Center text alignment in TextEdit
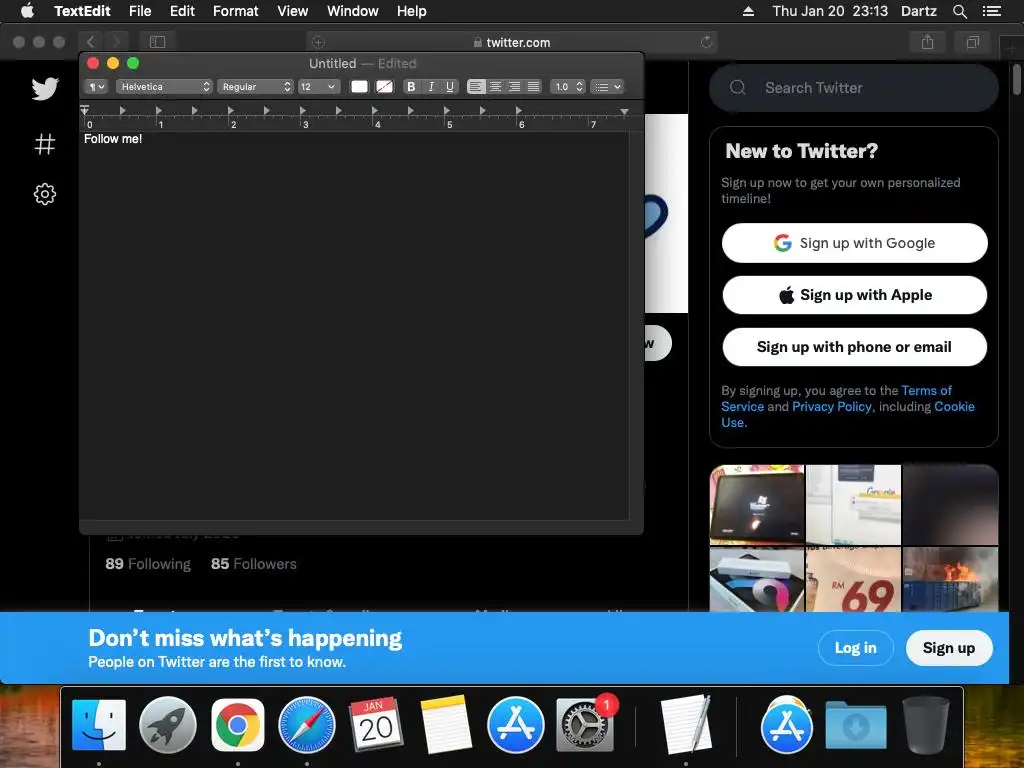This screenshot has height=768, width=1024. (x=496, y=87)
